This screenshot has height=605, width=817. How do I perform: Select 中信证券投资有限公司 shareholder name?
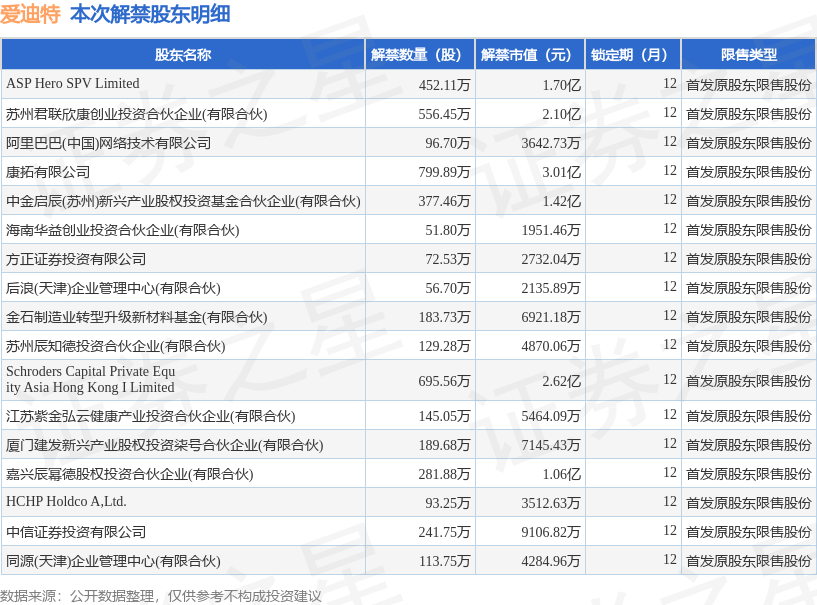click(x=76, y=532)
